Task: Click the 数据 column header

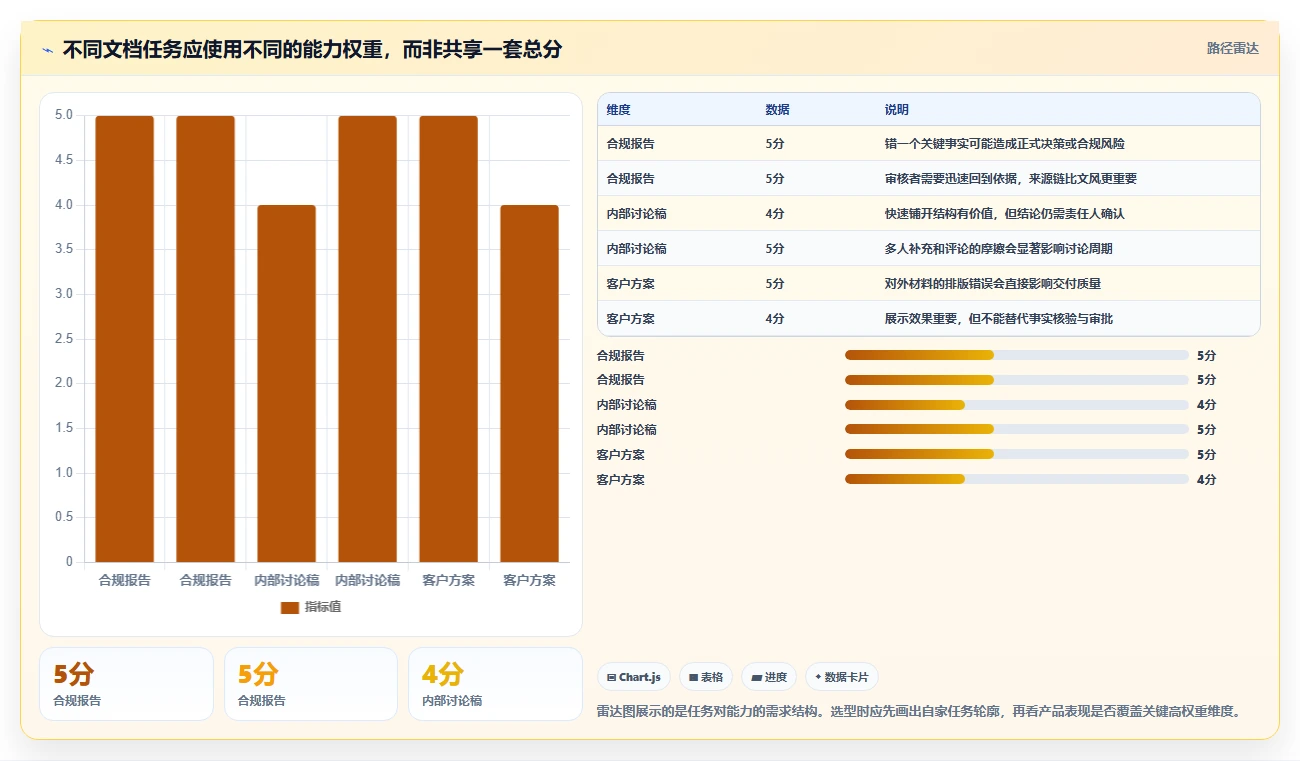Action: 778,110
